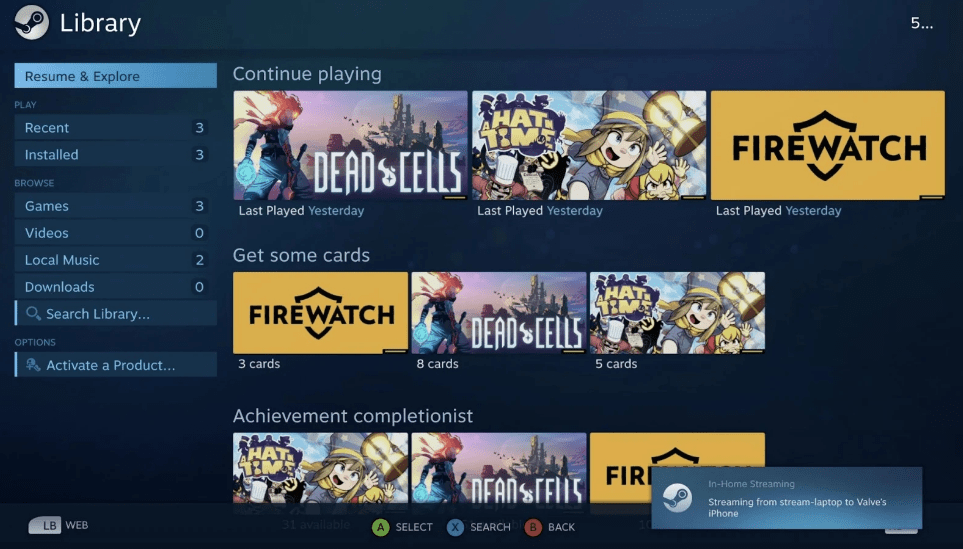The width and height of the screenshot is (963, 549).
Task: Click the green A Select button icon
Action: coord(381,527)
